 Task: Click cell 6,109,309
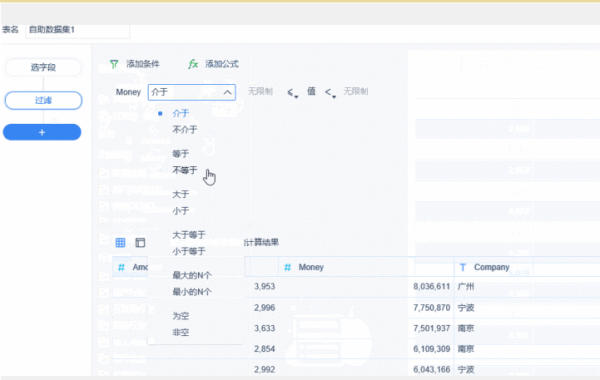[x=431, y=349]
